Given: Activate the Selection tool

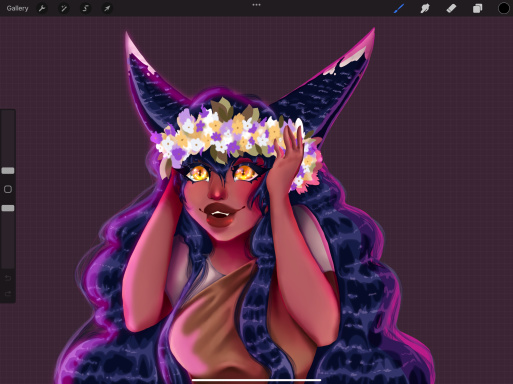Looking at the screenshot, I should coord(85,8).
